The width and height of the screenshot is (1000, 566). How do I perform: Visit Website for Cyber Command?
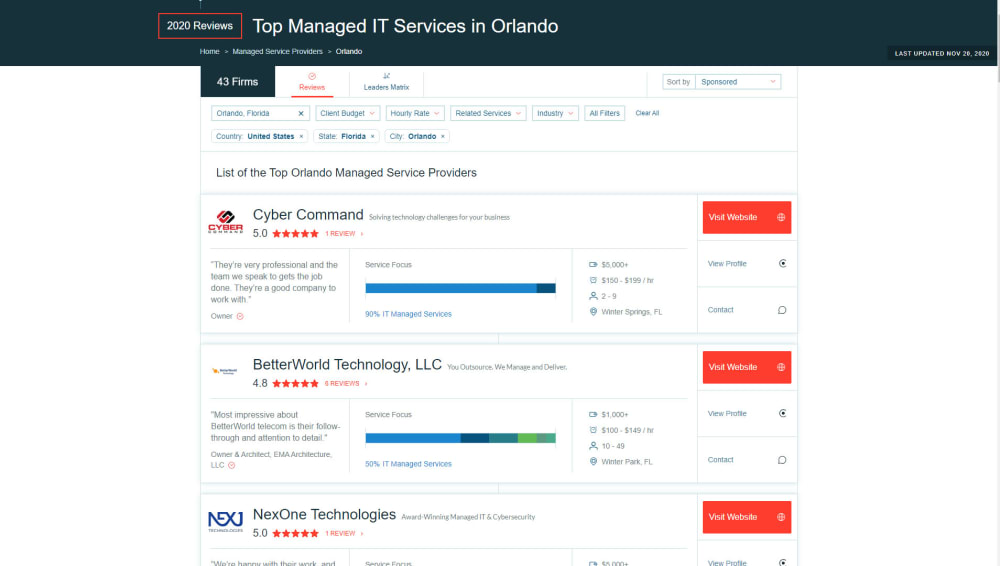(x=747, y=218)
